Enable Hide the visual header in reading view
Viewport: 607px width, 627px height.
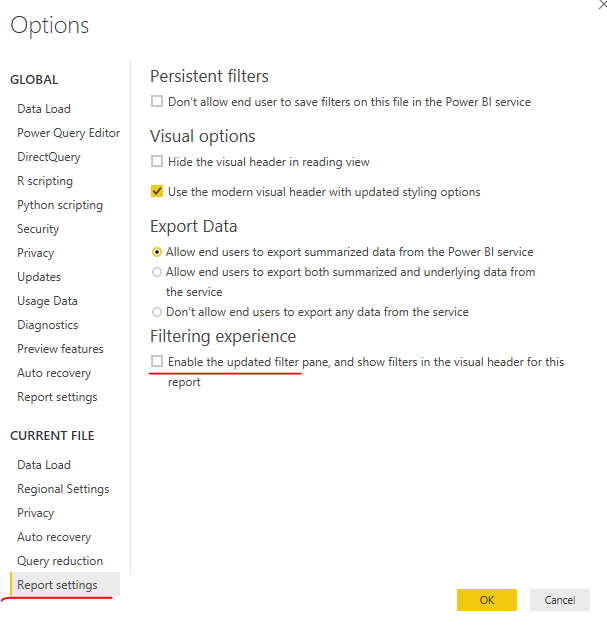click(x=157, y=161)
